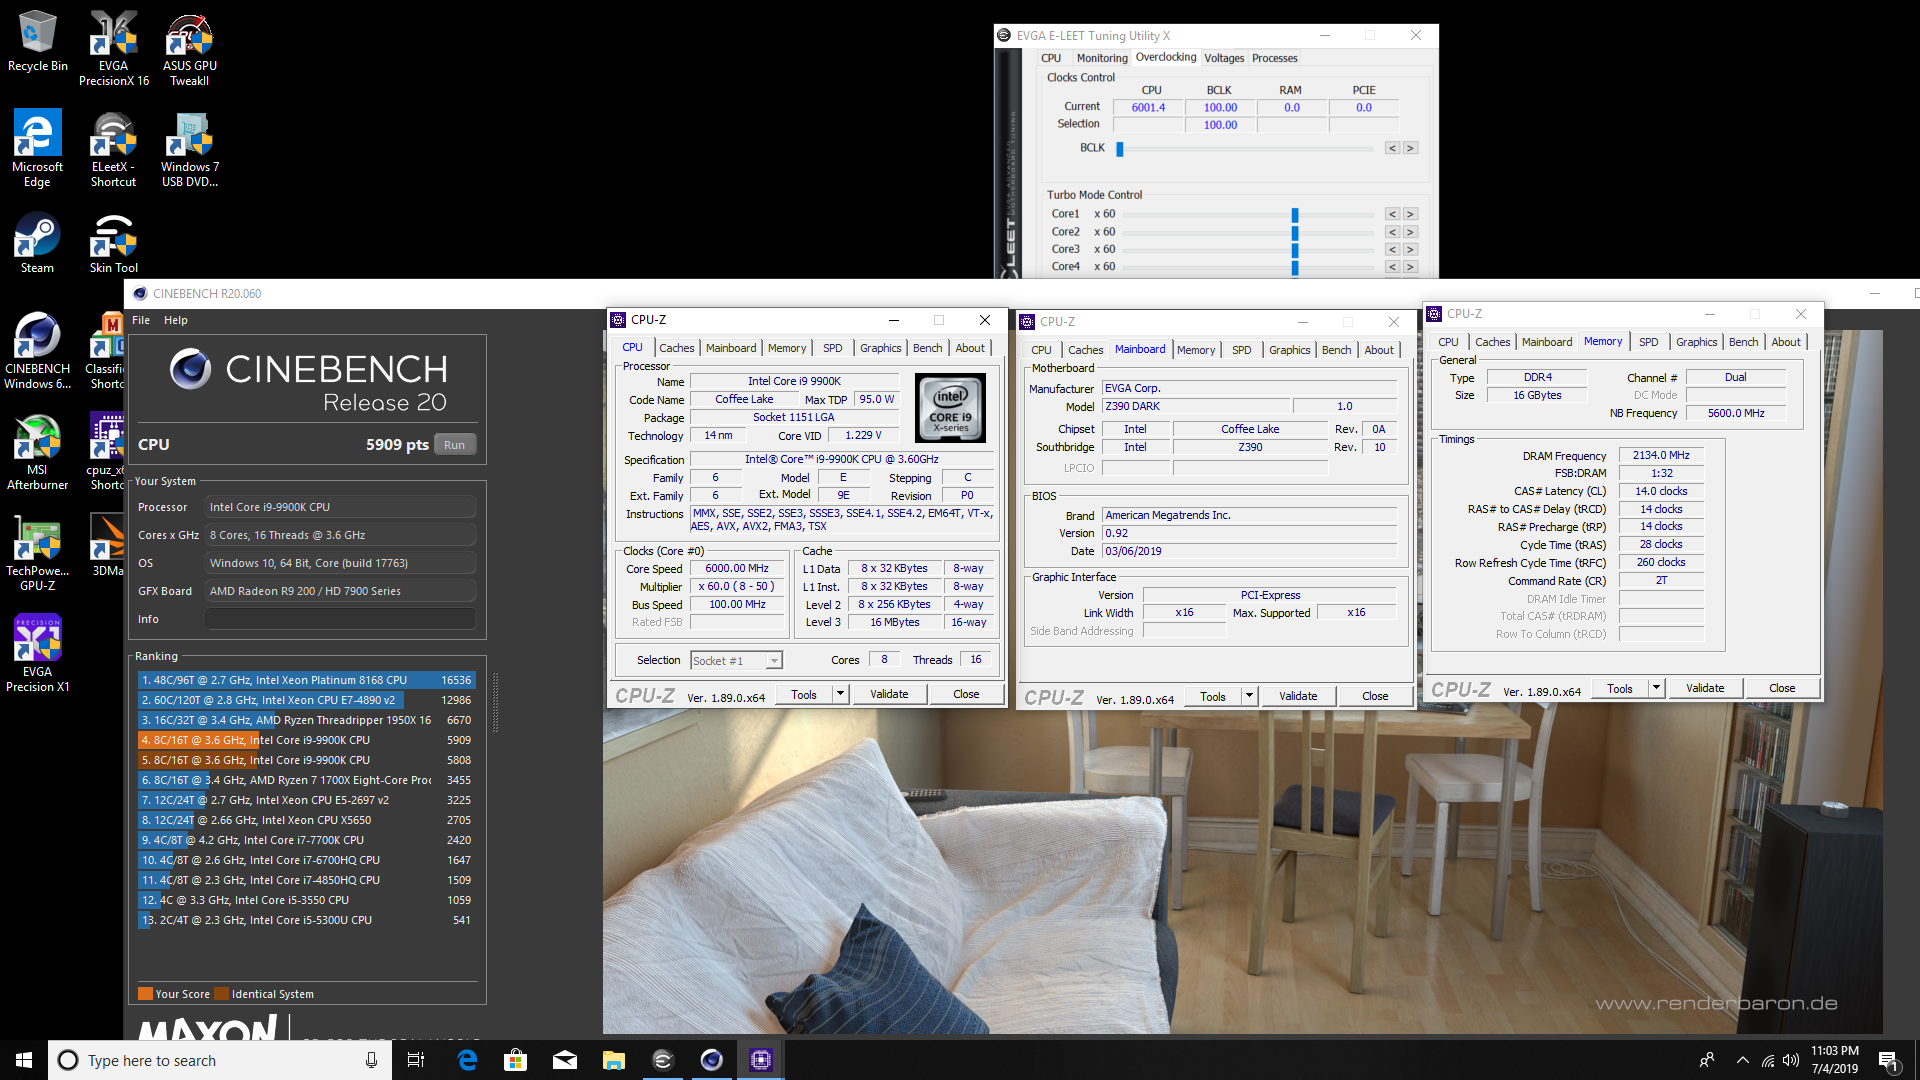Adjust the Core3 turbo slider handle
The height and width of the screenshot is (1080, 1920).
[1295, 249]
